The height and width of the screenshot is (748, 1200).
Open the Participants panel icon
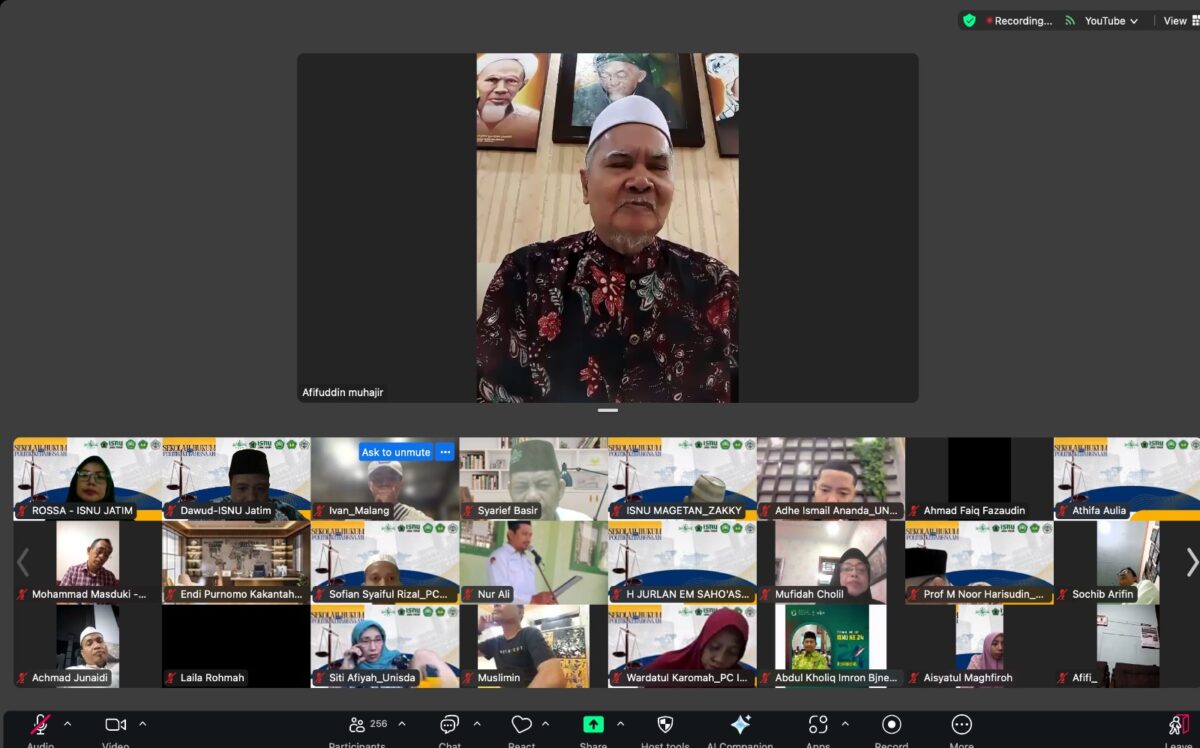pos(357,725)
